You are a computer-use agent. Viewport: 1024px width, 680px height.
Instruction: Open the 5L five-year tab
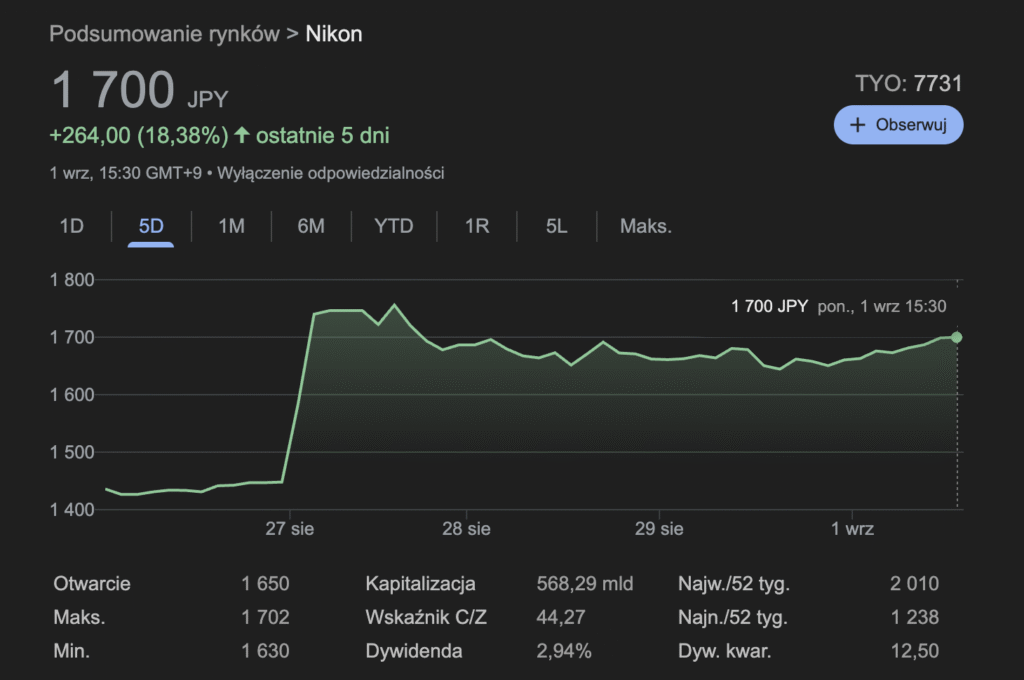(x=556, y=226)
